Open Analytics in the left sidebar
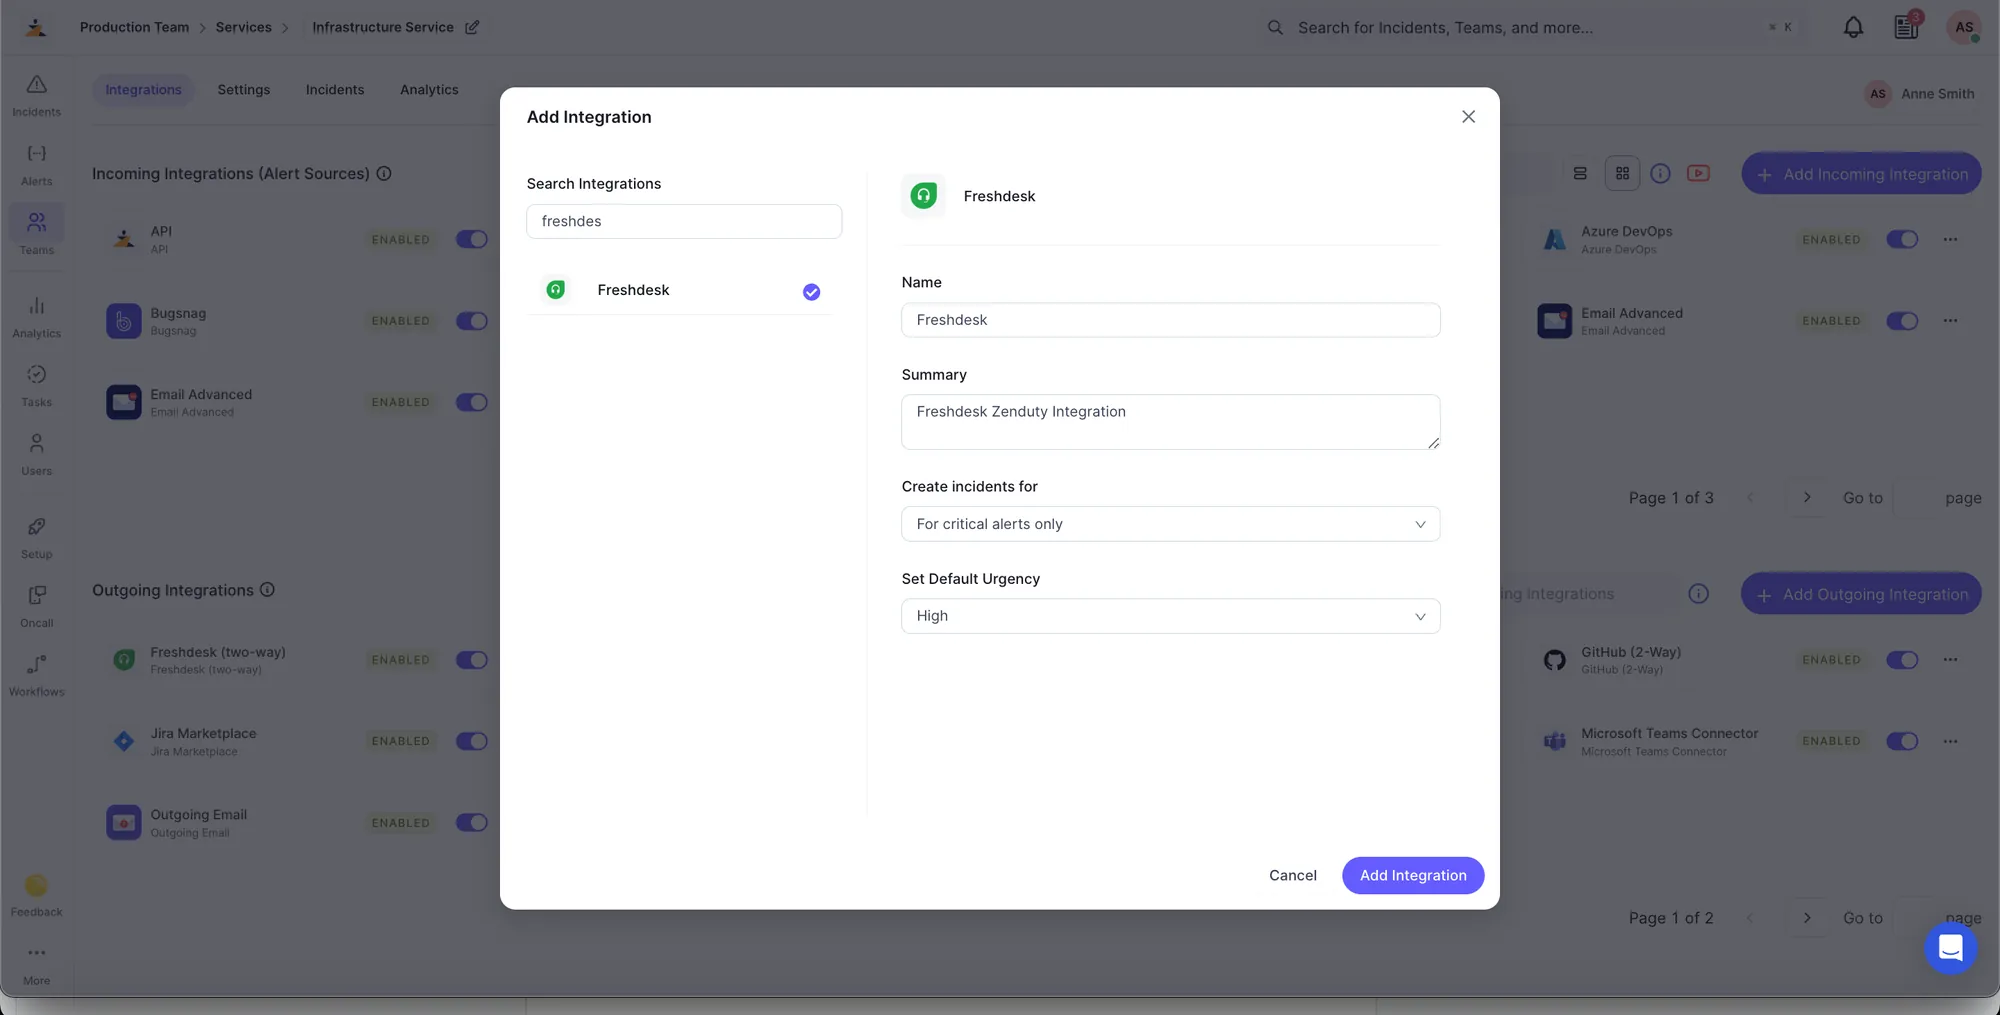This screenshot has height=1015, width=2000. click(x=36, y=317)
